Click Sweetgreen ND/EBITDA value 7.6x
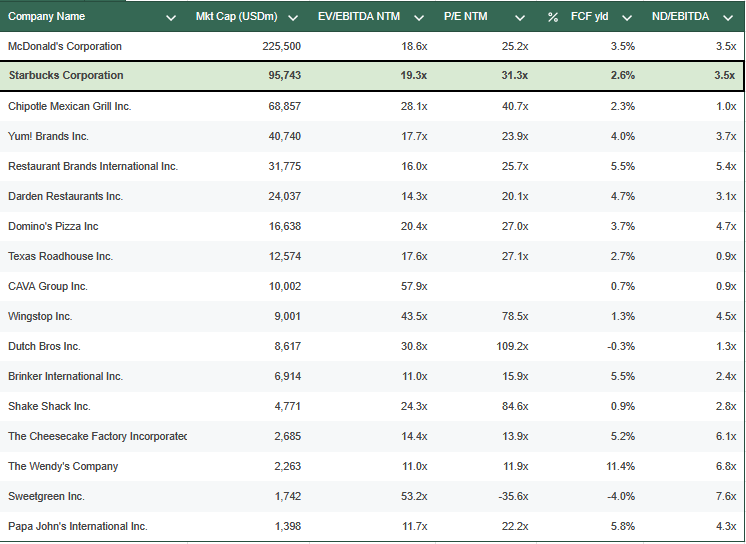The image size is (746, 544). tap(726, 496)
